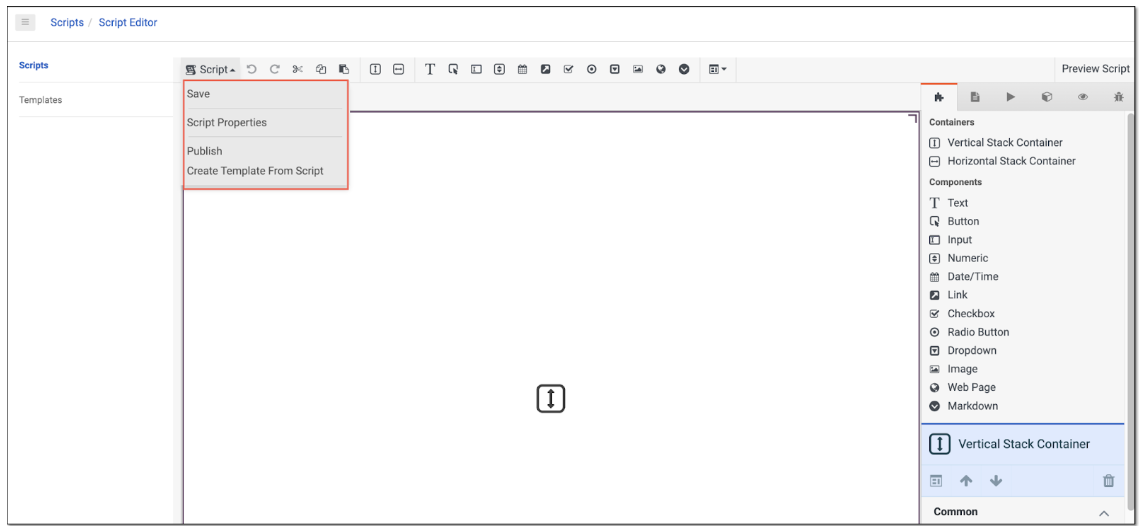
Task: Click the Copy toolbar icon
Action: coord(320,69)
